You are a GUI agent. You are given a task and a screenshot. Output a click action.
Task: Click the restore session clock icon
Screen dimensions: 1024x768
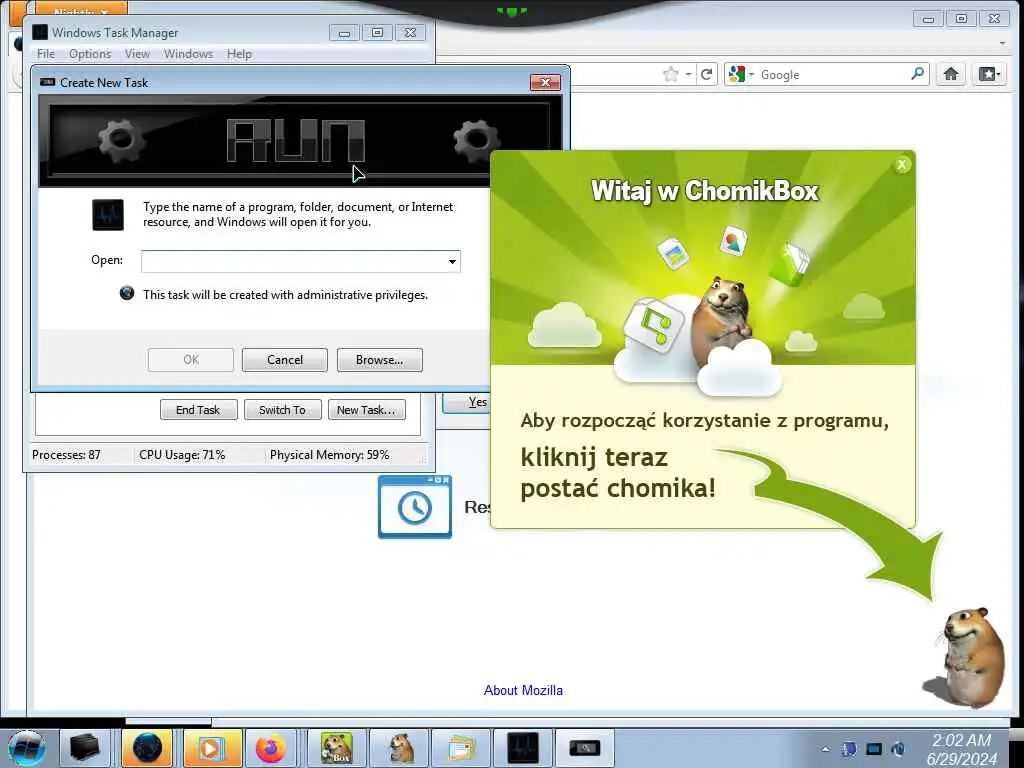point(415,507)
